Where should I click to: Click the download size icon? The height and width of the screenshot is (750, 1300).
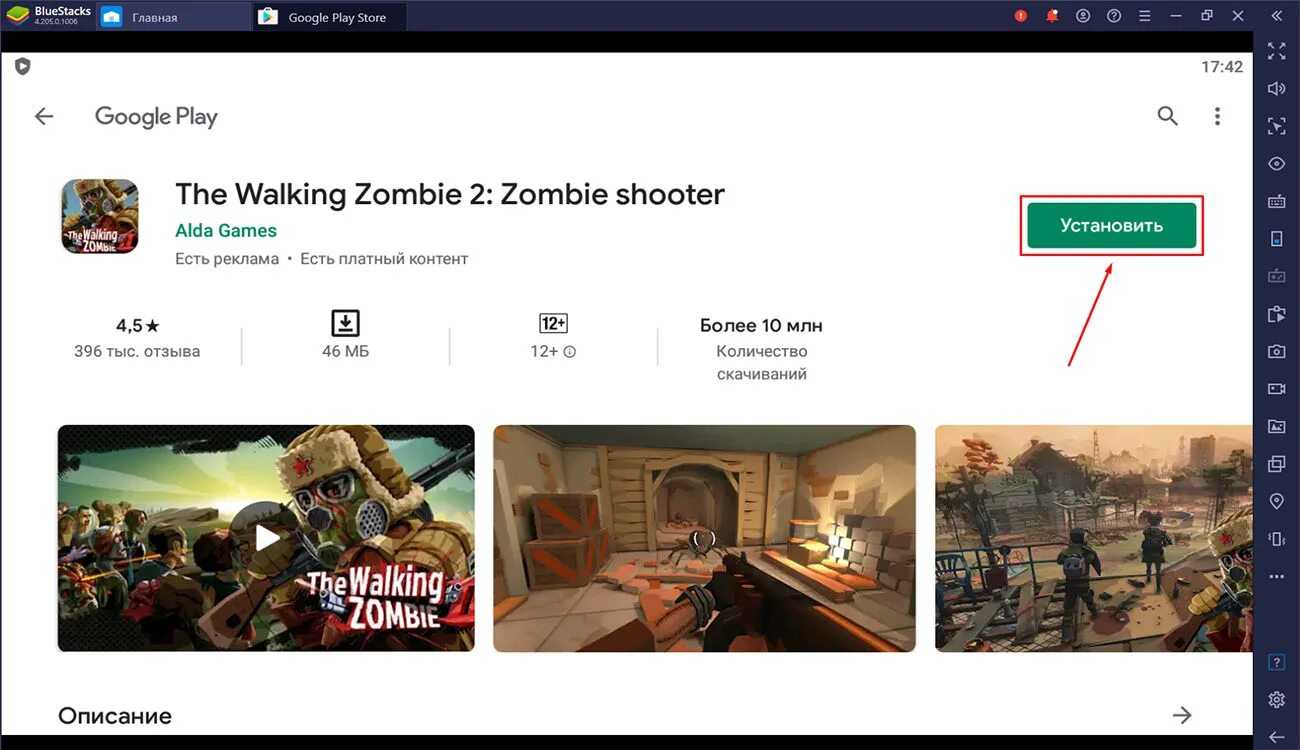coord(345,323)
